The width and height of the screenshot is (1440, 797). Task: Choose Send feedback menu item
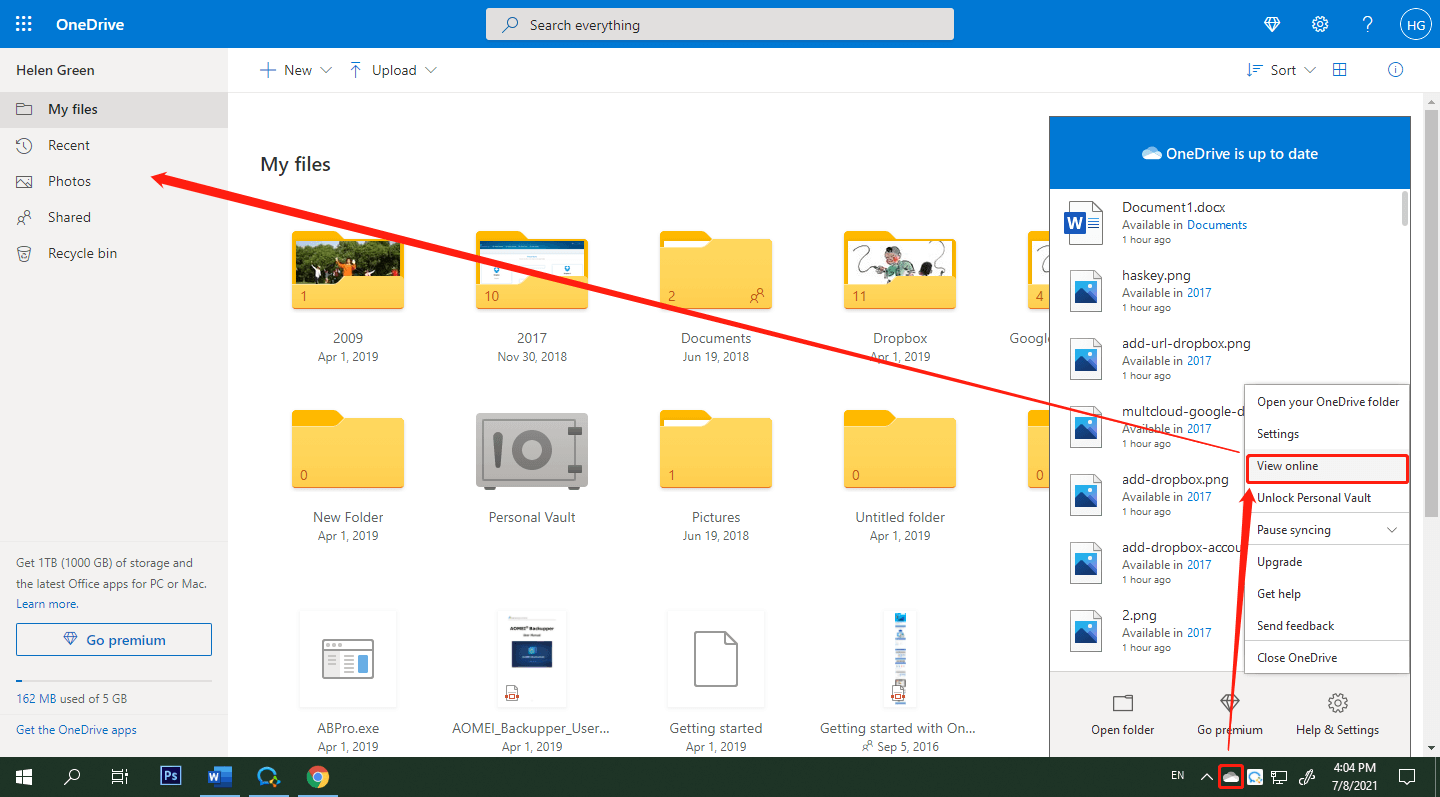(1327, 626)
